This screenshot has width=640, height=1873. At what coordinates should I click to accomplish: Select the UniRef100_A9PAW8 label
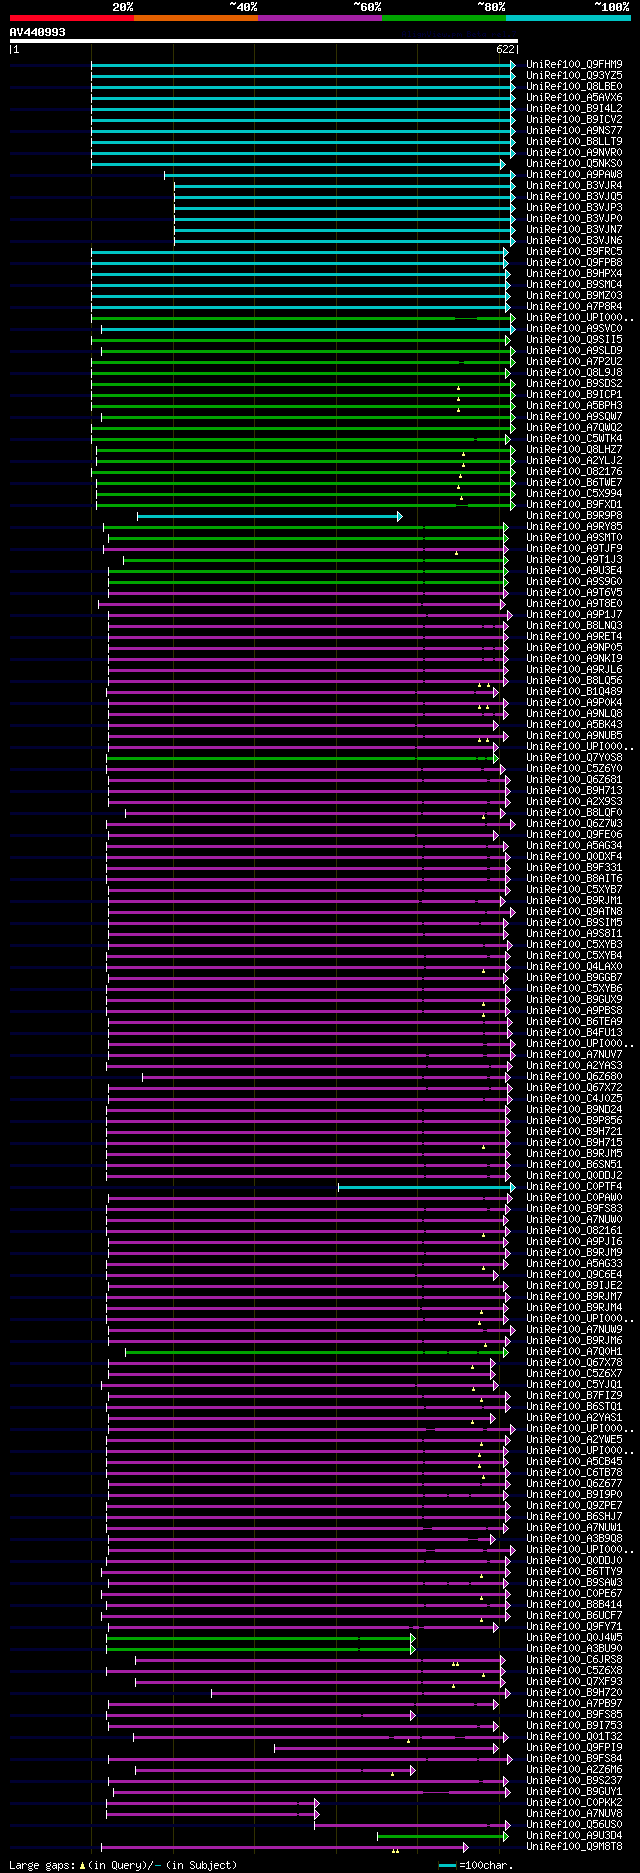[574, 175]
